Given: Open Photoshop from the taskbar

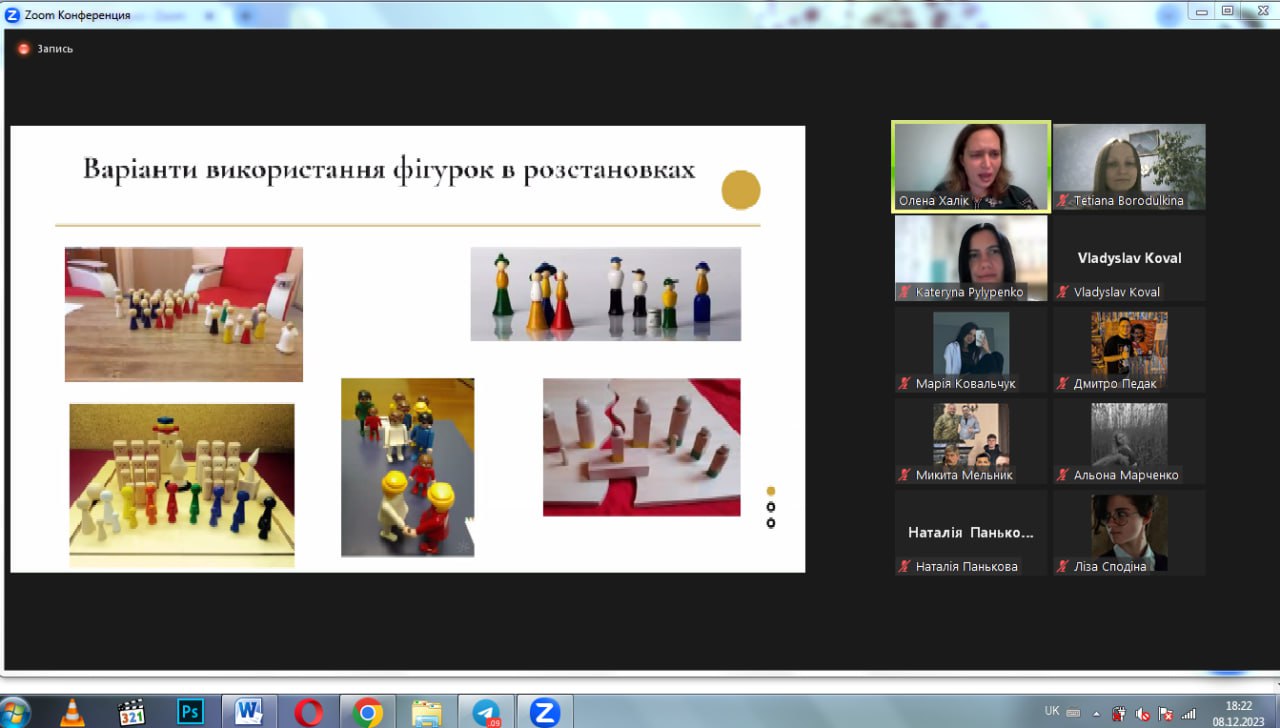Looking at the screenshot, I should pyautogui.click(x=190, y=712).
